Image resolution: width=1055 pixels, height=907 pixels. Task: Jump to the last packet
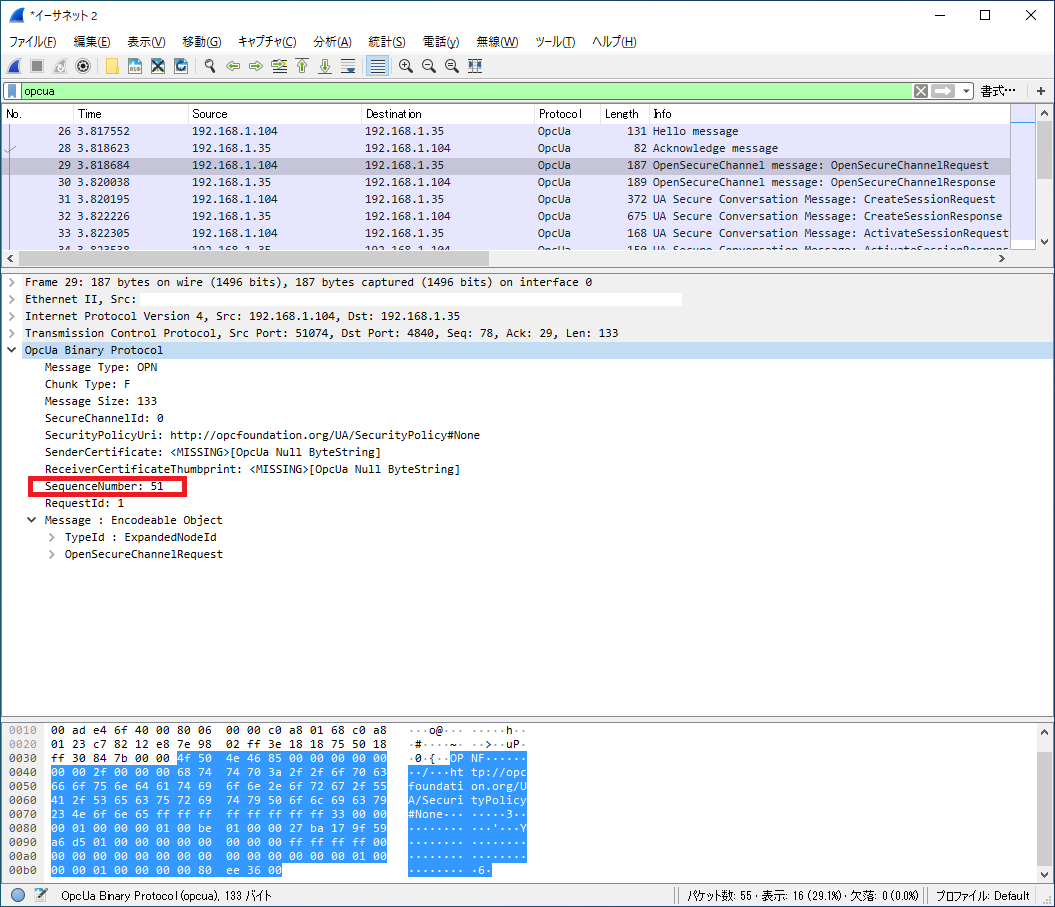[325, 66]
